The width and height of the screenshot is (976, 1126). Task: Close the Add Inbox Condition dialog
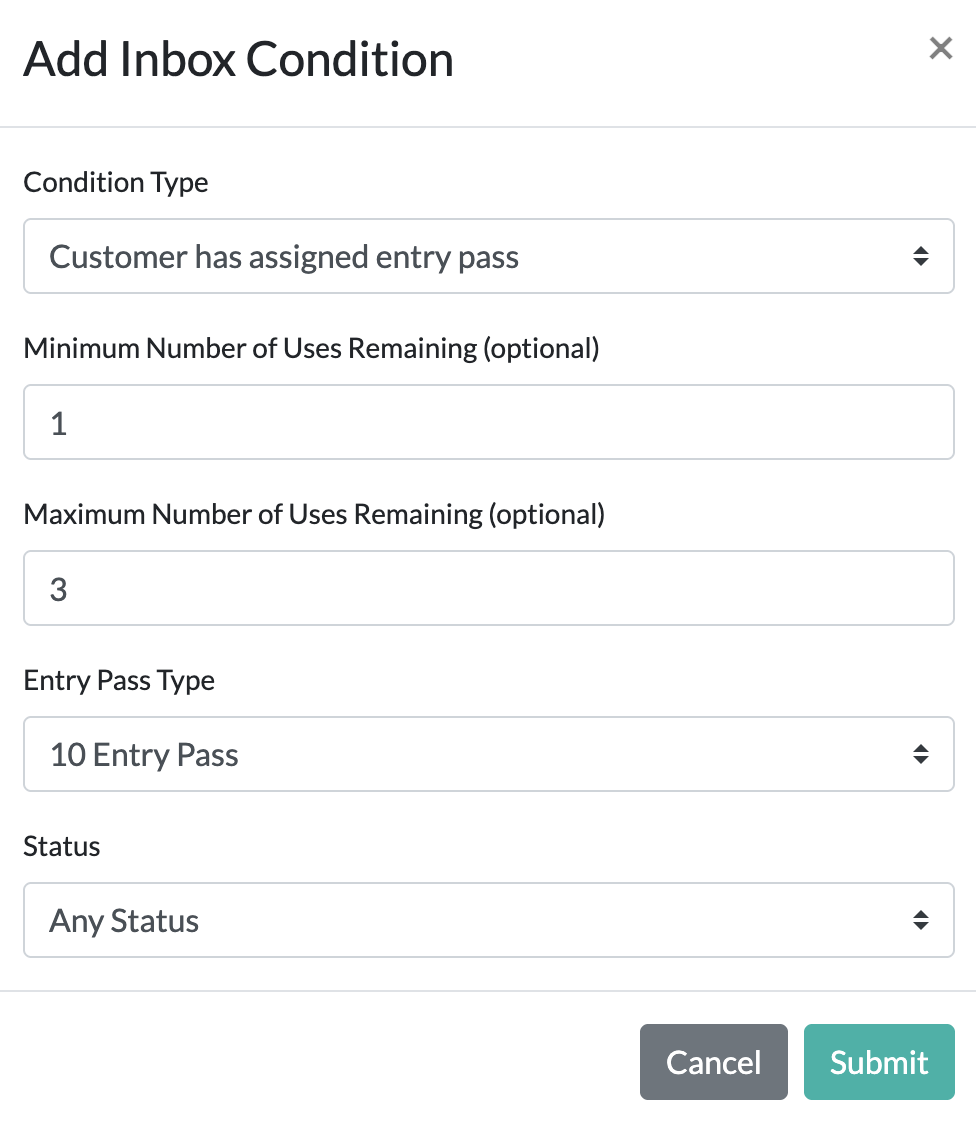click(x=940, y=48)
